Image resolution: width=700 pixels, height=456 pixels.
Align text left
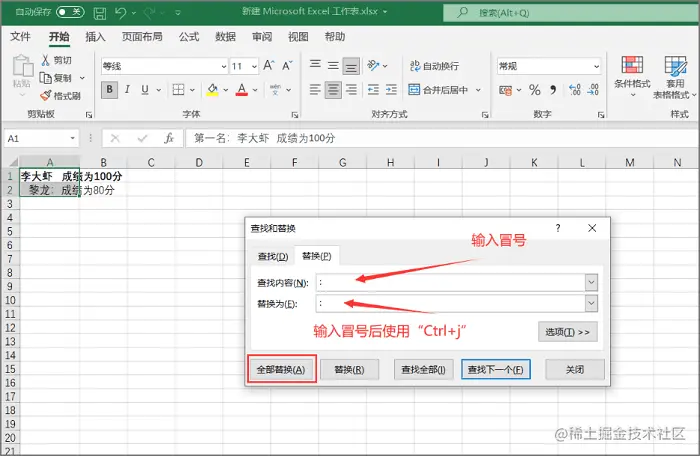coord(315,90)
